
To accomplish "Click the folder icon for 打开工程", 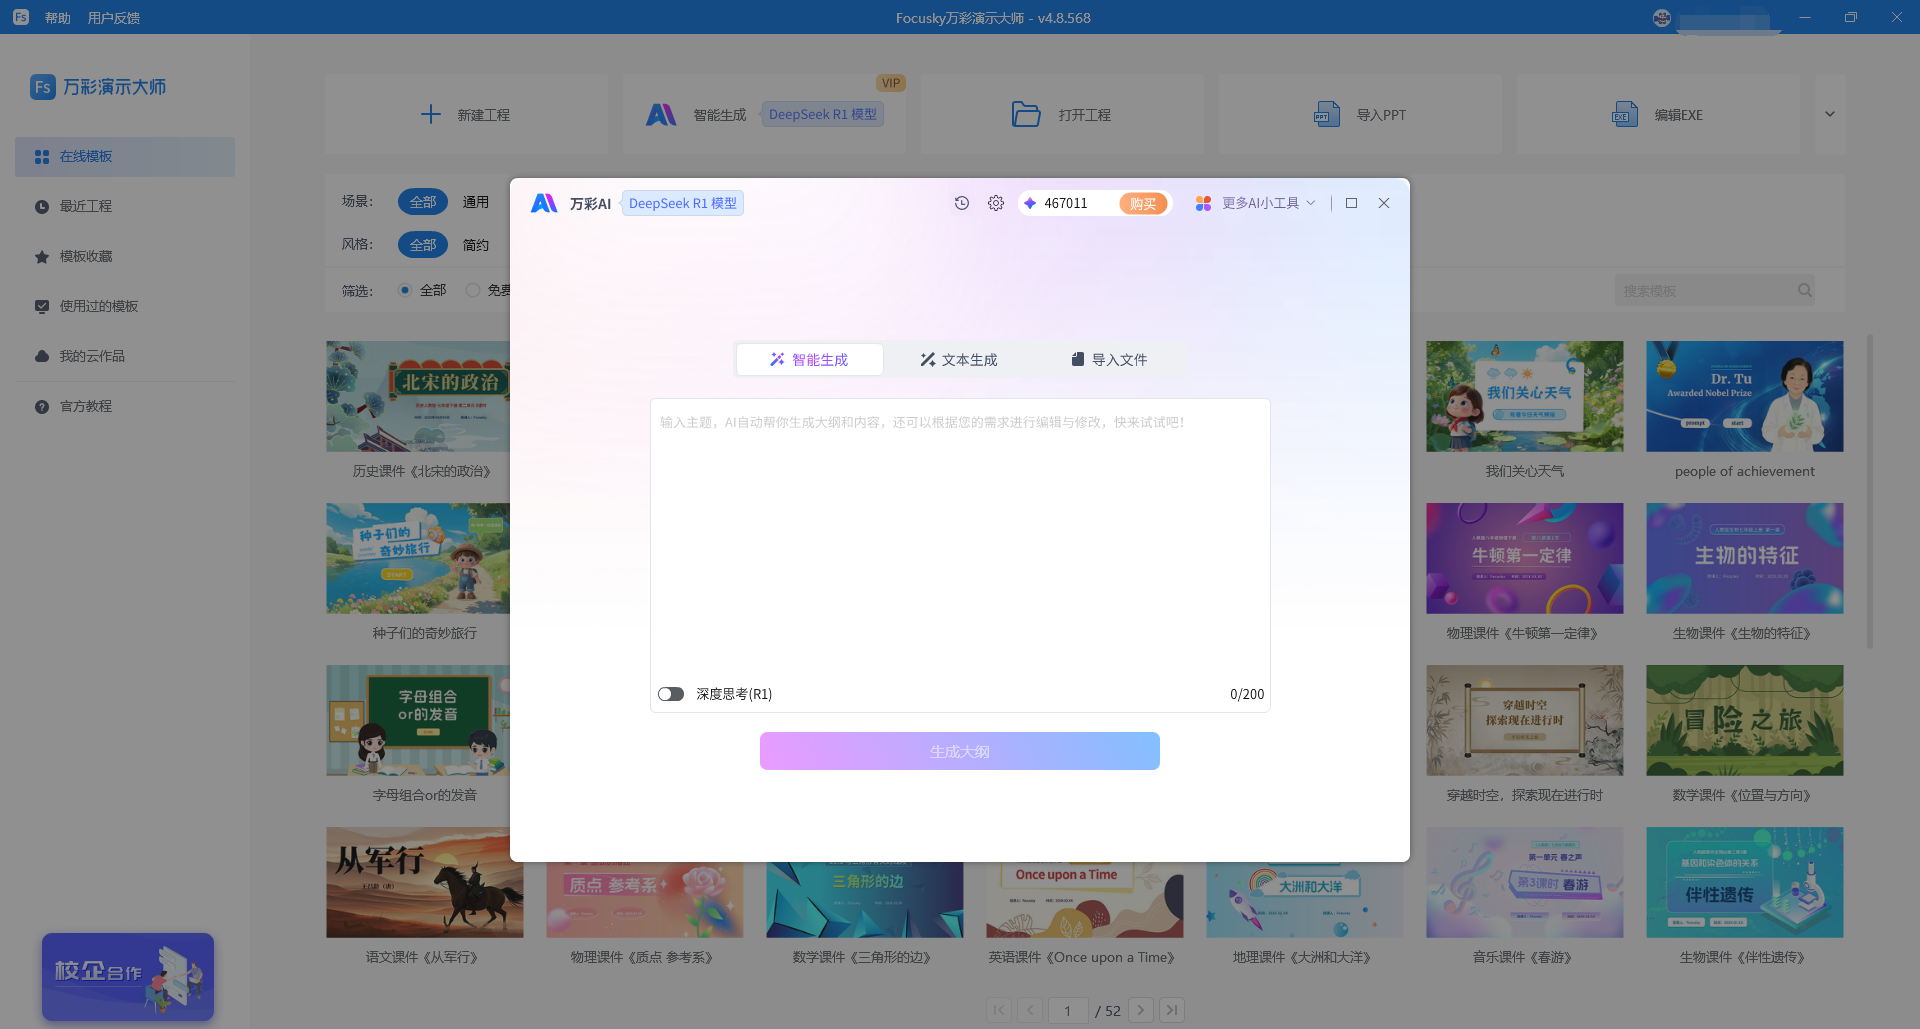I will (1026, 114).
